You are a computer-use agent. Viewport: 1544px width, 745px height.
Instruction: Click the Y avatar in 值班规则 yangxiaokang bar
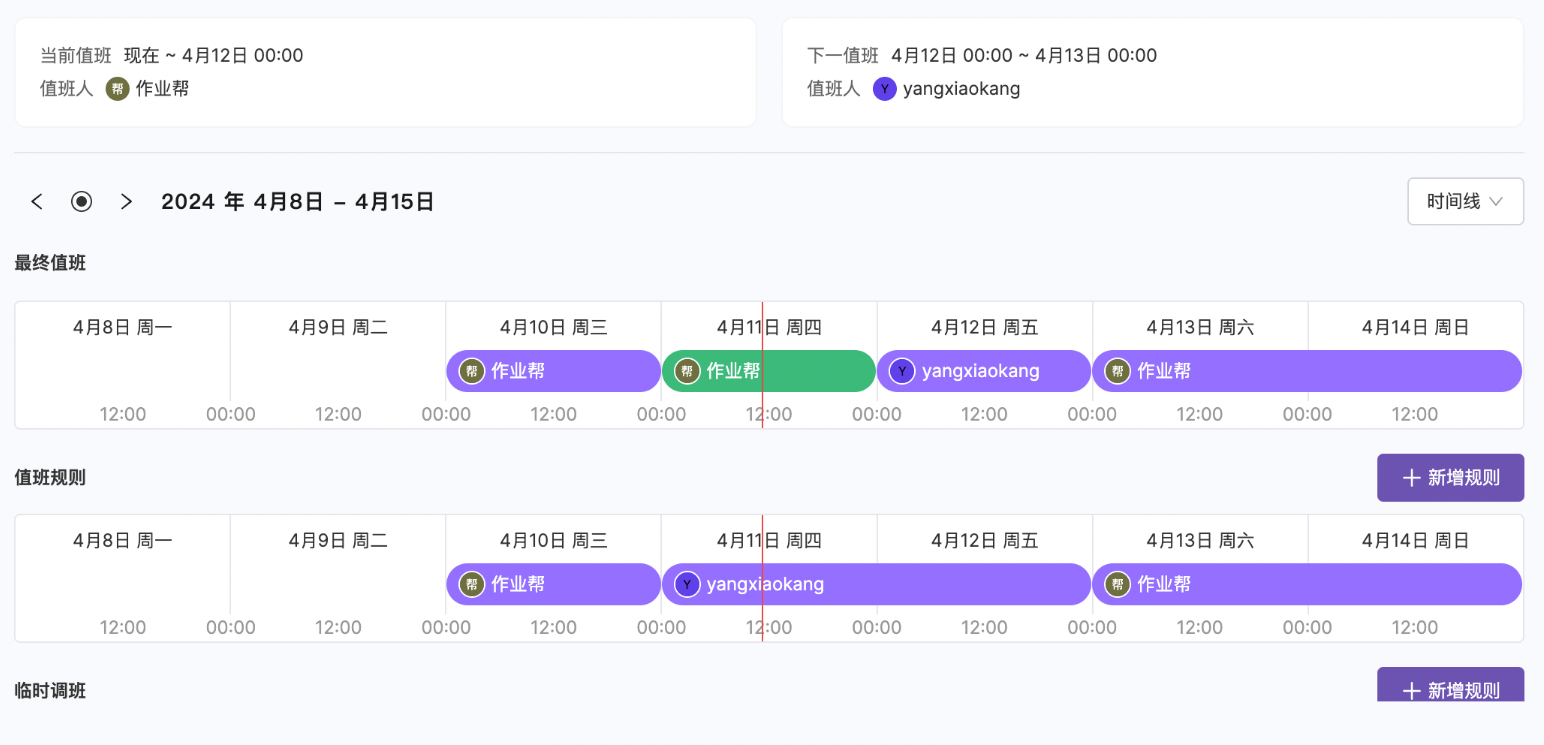point(687,584)
